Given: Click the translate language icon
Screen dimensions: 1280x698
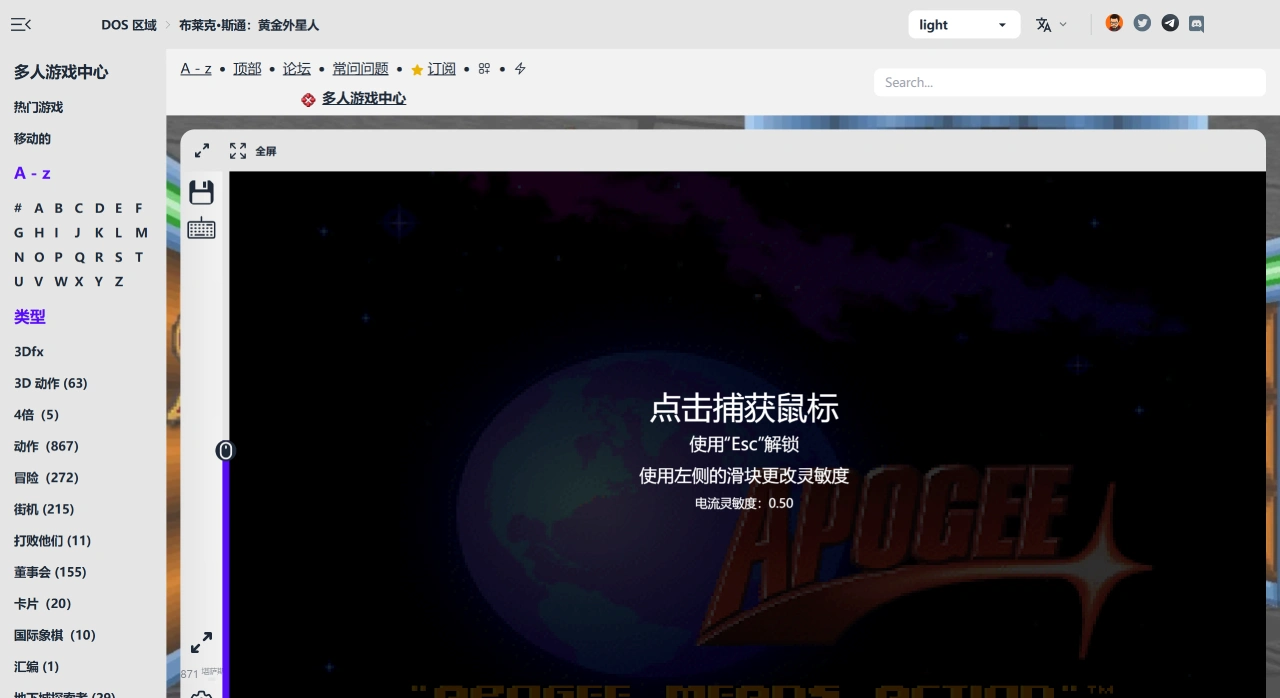Looking at the screenshot, I should click(x=1043, y=25).
